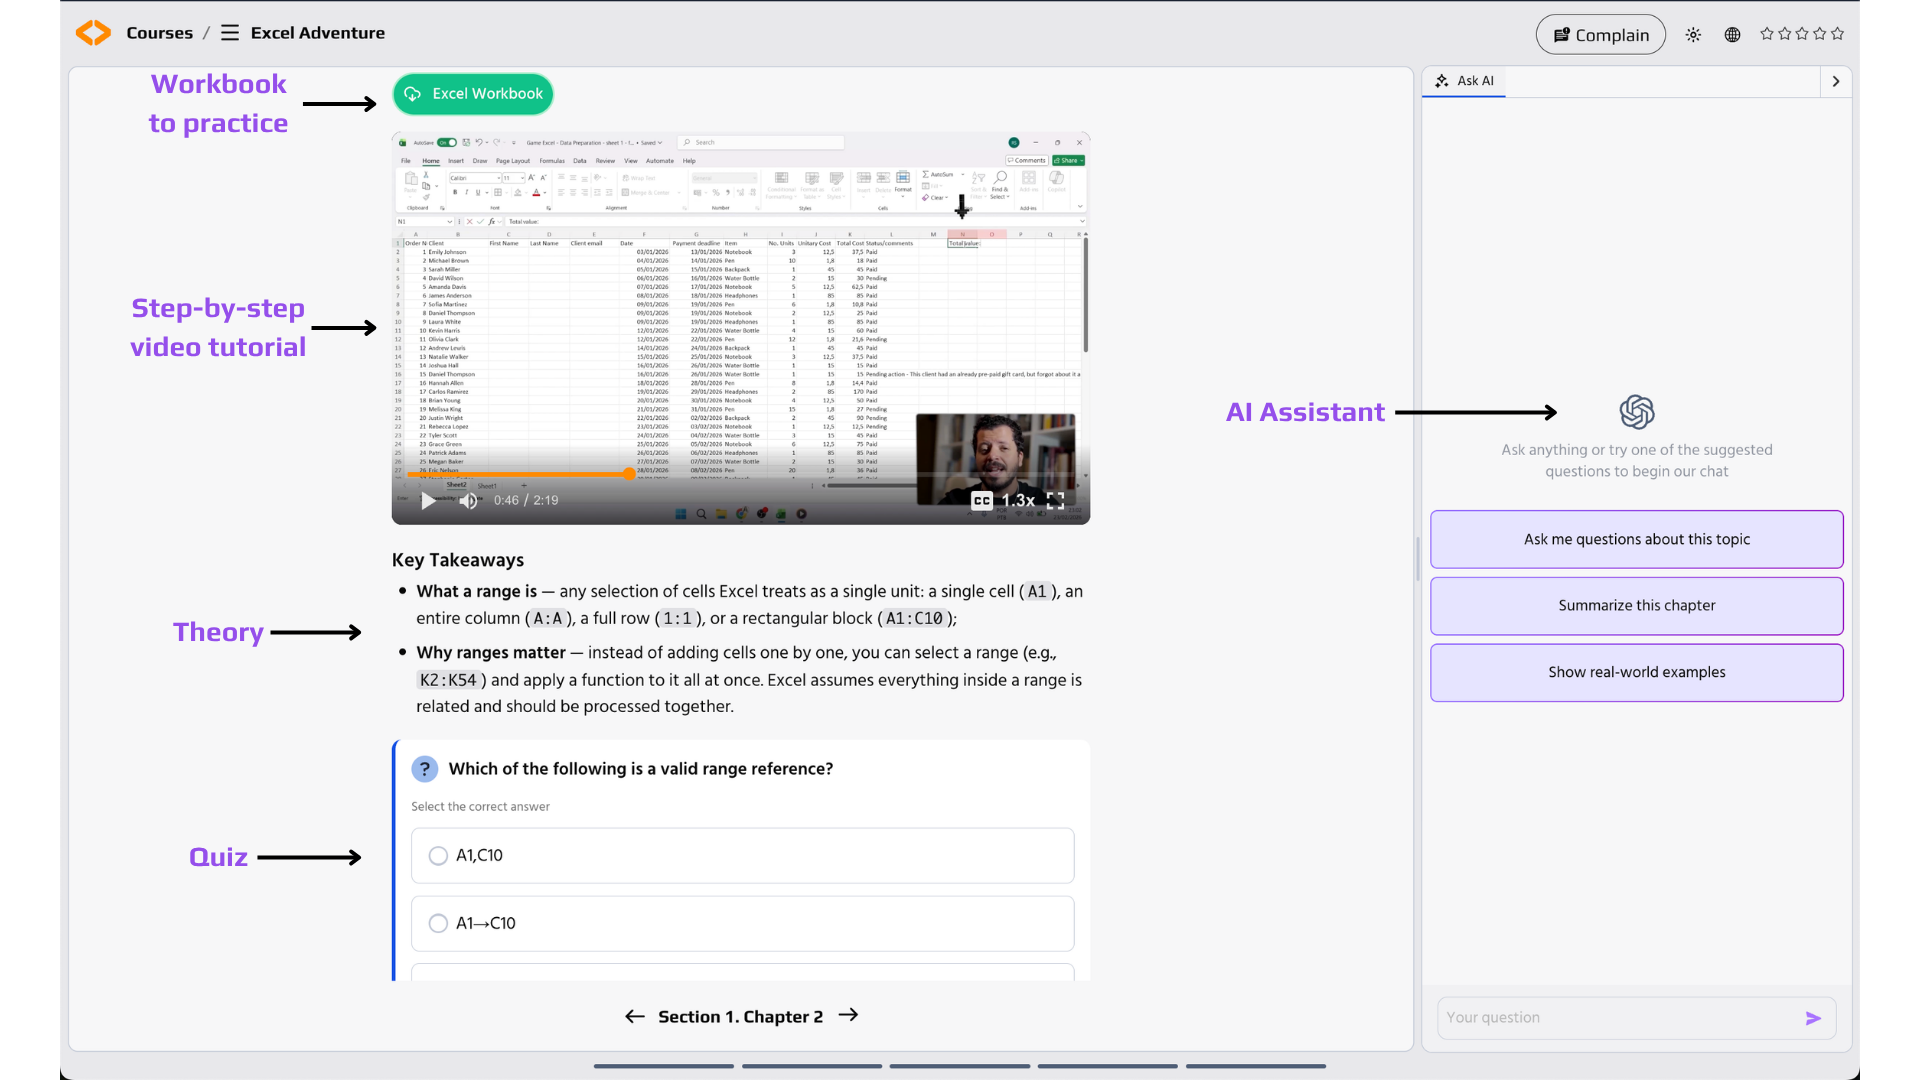The width and height of the screenshot is (1920, 1080).
Task: Click the orange platform logo
Action: (93, 33)
